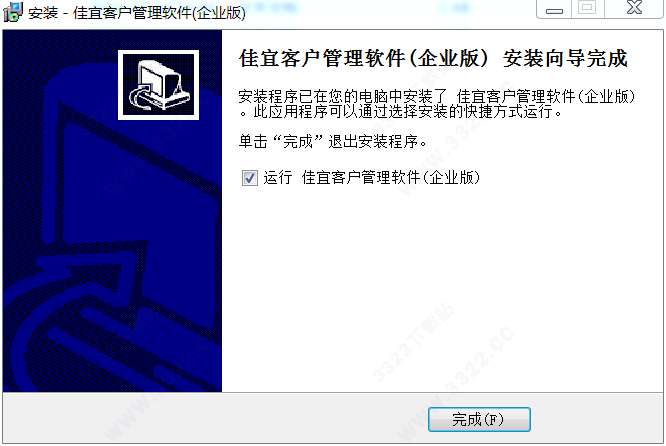Click the blank white area below the checkbox
The image size is (666, 446).
[442, 276]
